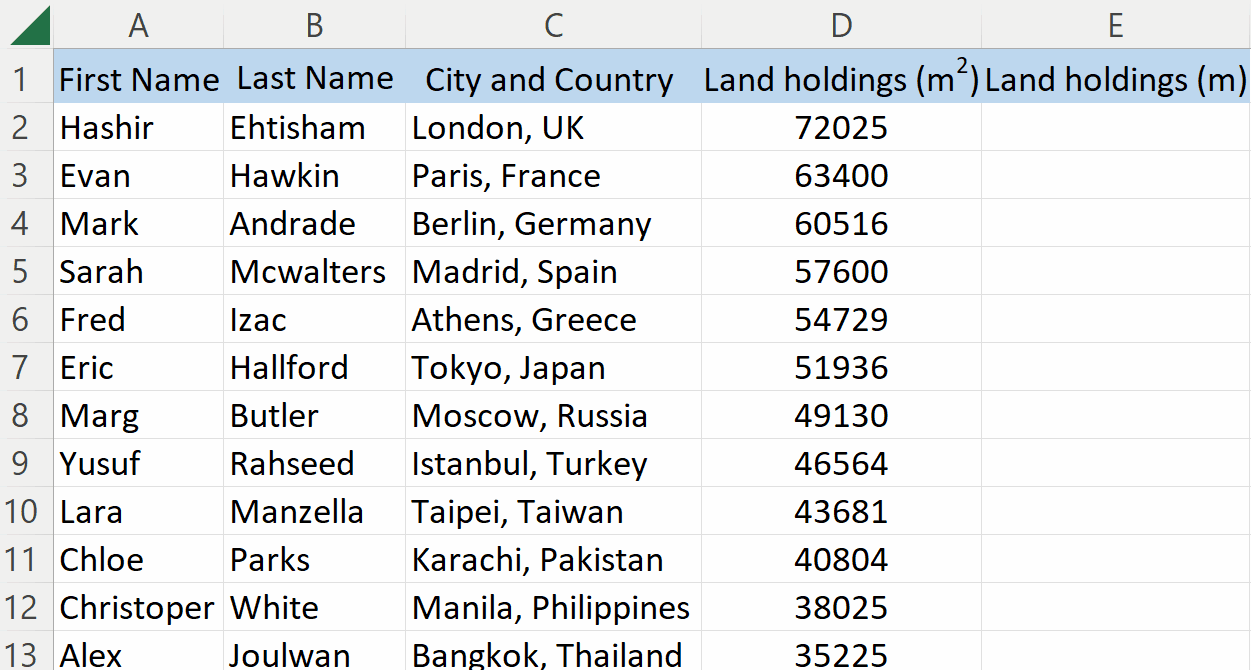
Task: Select the cell containing "Izac"
Action: (314, 319)
